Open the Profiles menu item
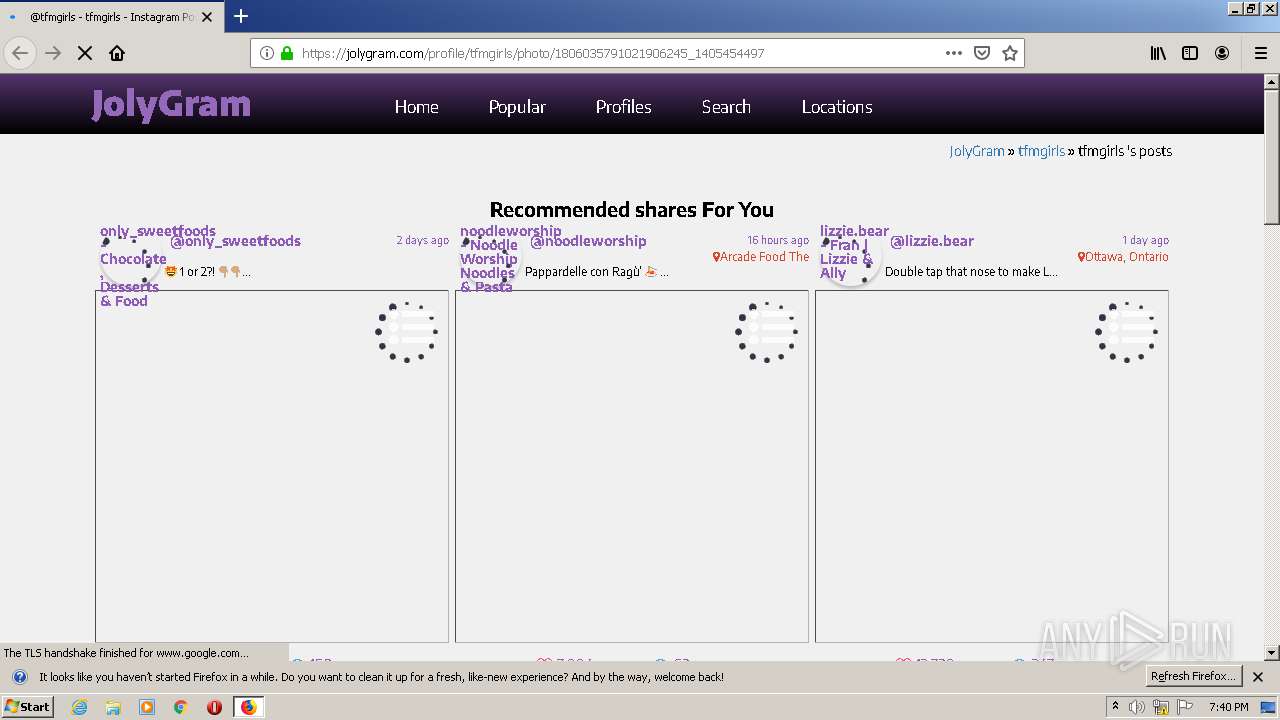This screenshot has height=720, width=1280. [623, 107]
